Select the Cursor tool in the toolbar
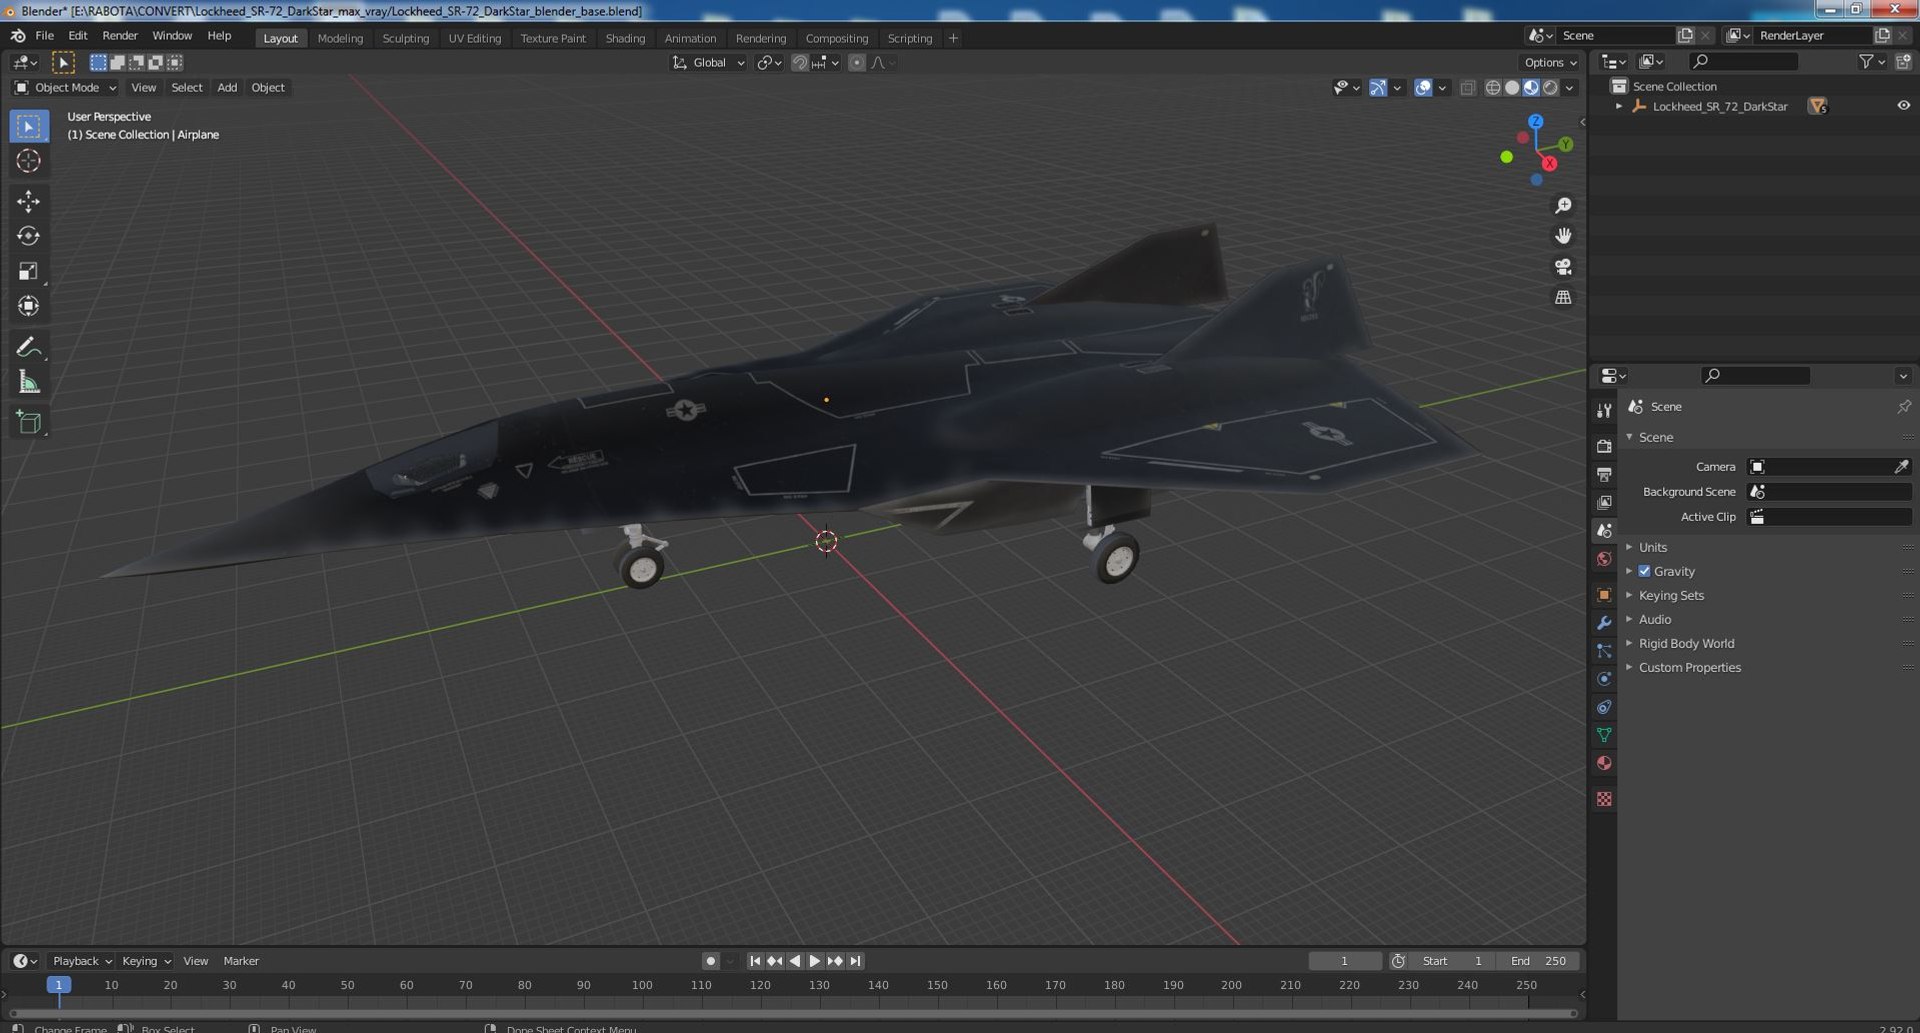Screen dimensions: 1920x1033 point(28,161)
